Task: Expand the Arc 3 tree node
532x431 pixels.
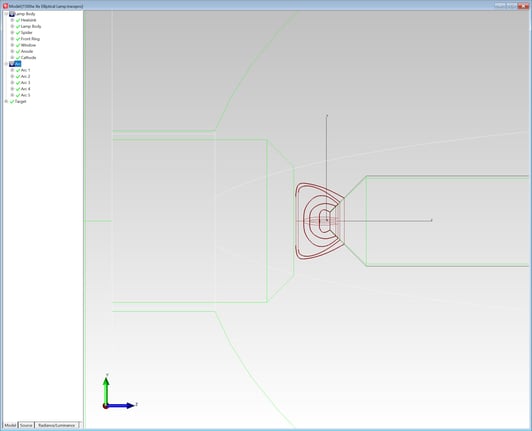Action: (x=12, y=83)
